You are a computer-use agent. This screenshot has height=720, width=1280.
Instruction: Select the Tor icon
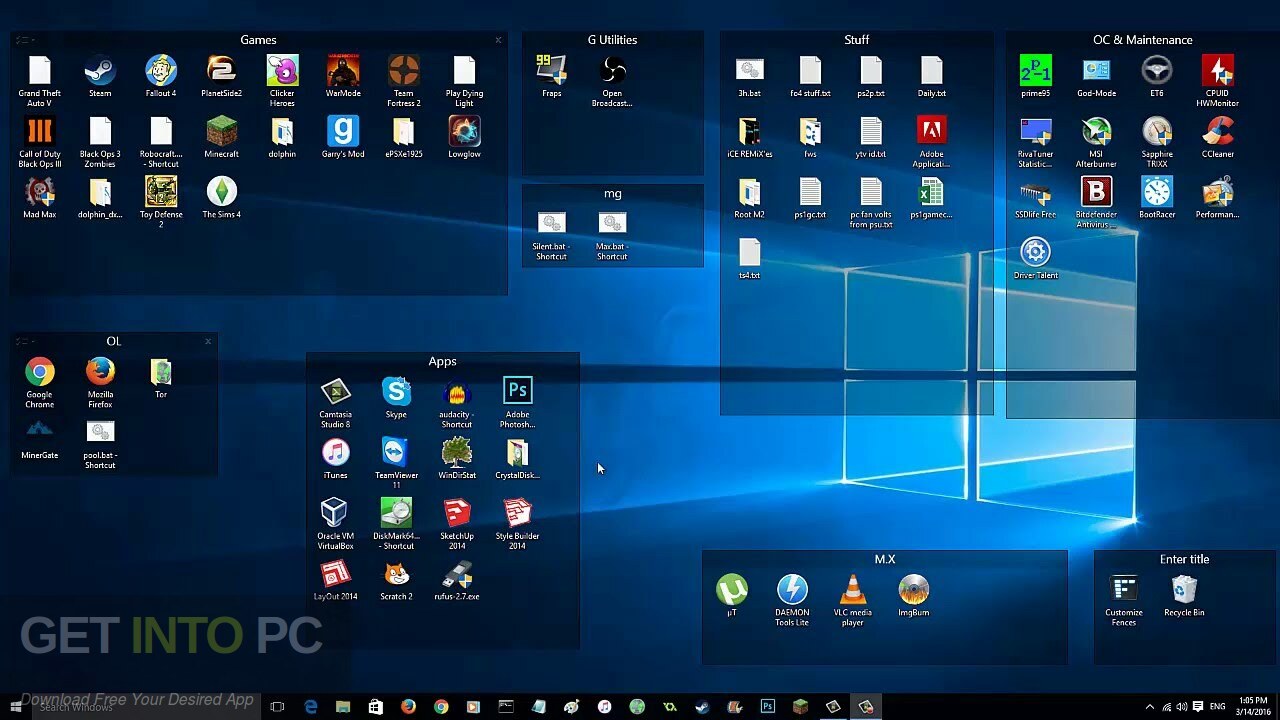pyautogui.click(x=161, y=378)
